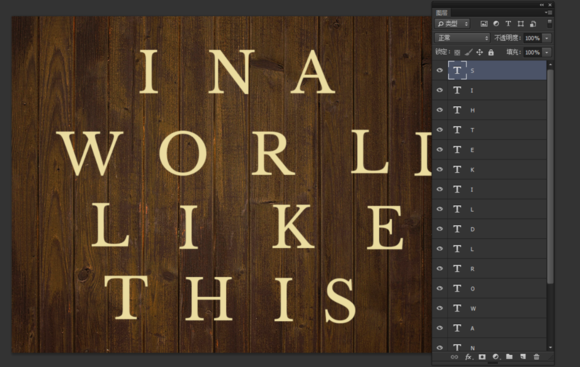Open the 不透明度 opacity slider arrow
Viewport: 580px width, 367px height.
pos(547,38)
